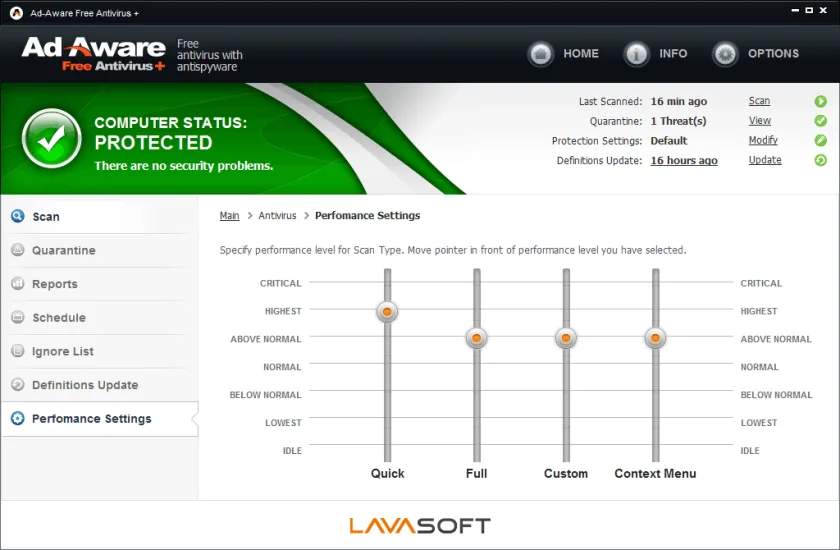Click the Ad-Aware logo in title bar
The image size is (840, 550).
point(16,13)
